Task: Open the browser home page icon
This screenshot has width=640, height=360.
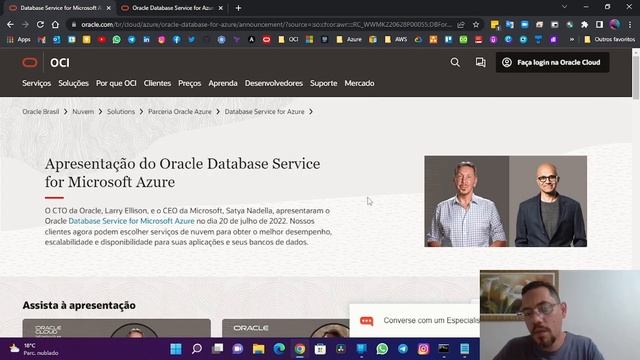Action: [55, 24]
